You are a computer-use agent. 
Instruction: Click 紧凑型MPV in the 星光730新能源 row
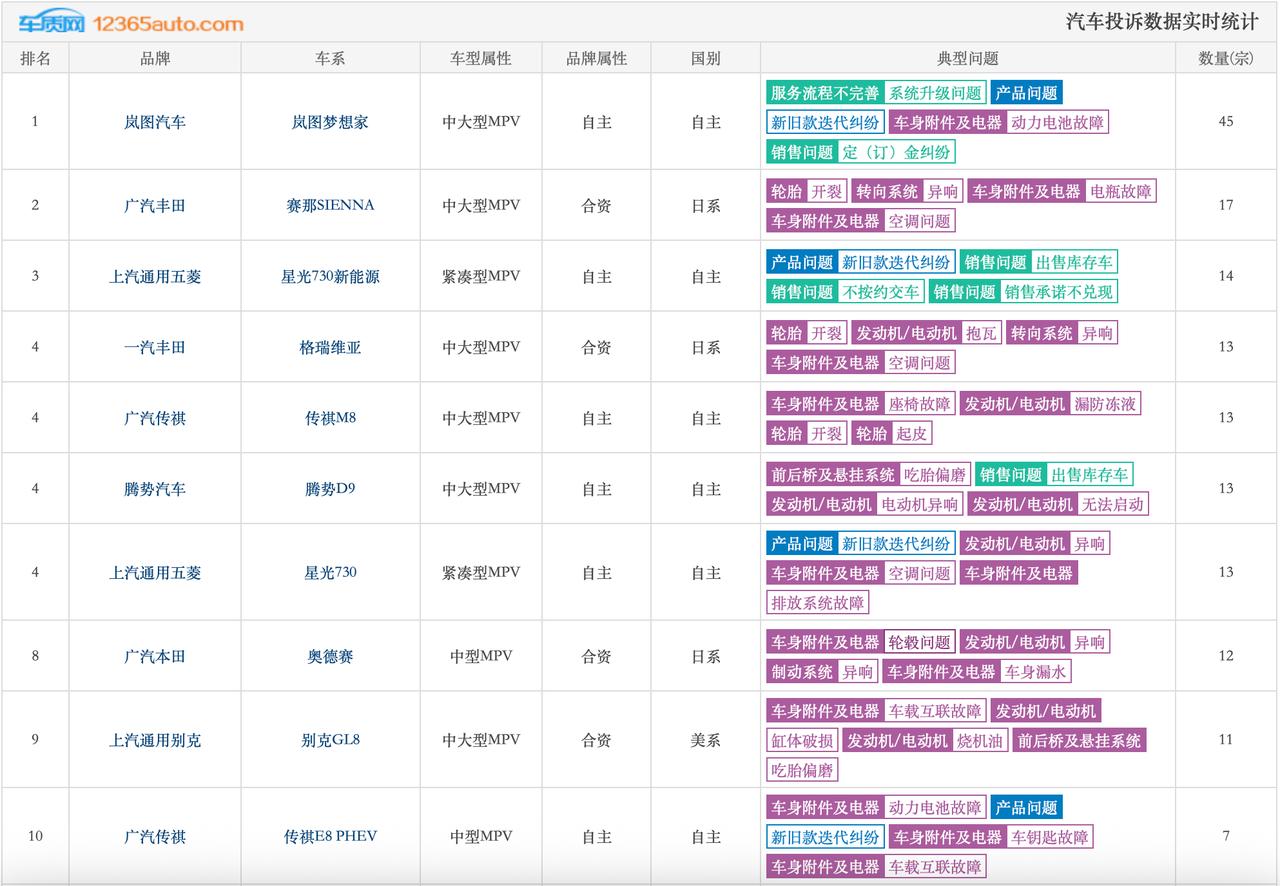481,276
